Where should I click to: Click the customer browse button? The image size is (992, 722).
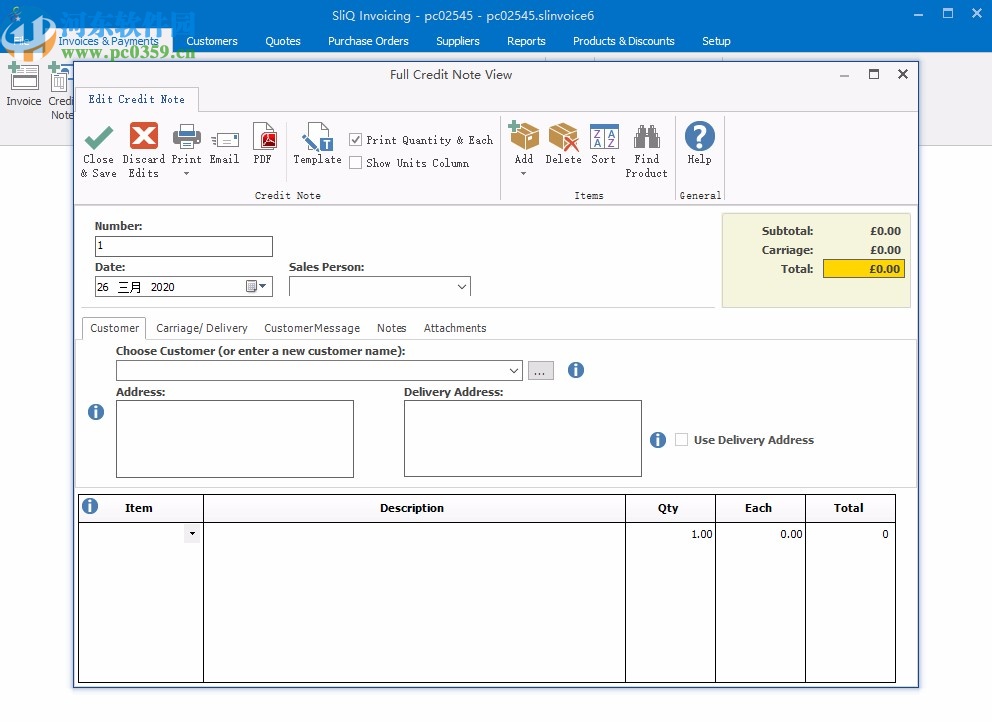[540, 370]
